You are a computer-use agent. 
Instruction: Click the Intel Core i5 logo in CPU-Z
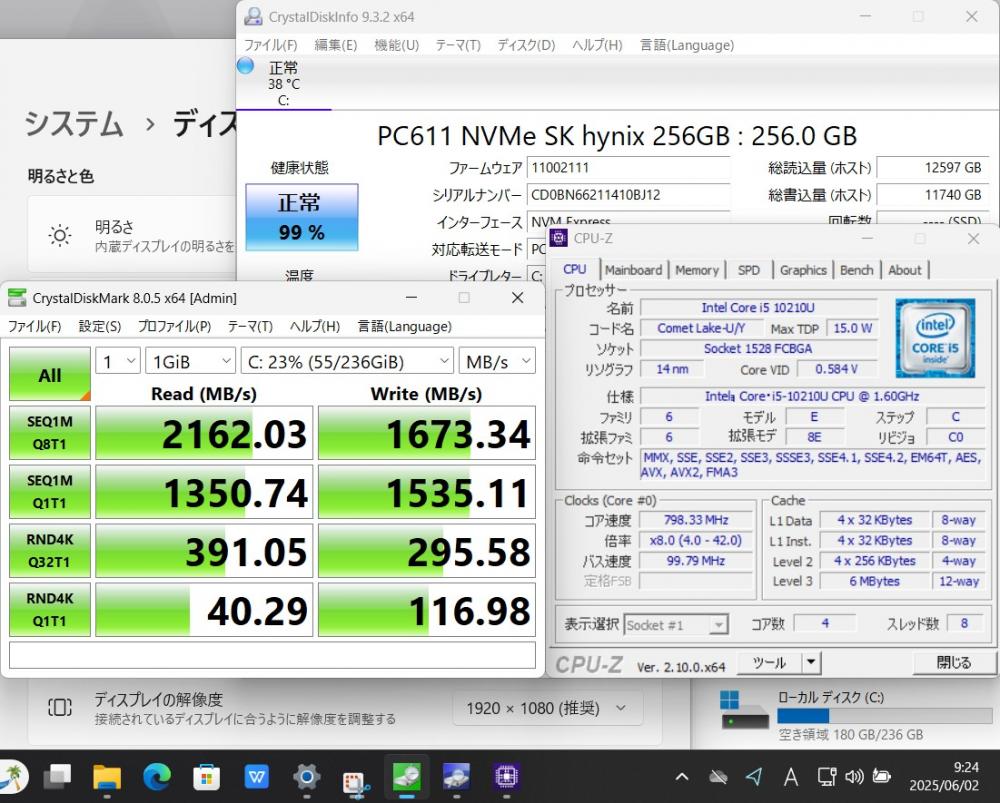[x=936, y=338]
